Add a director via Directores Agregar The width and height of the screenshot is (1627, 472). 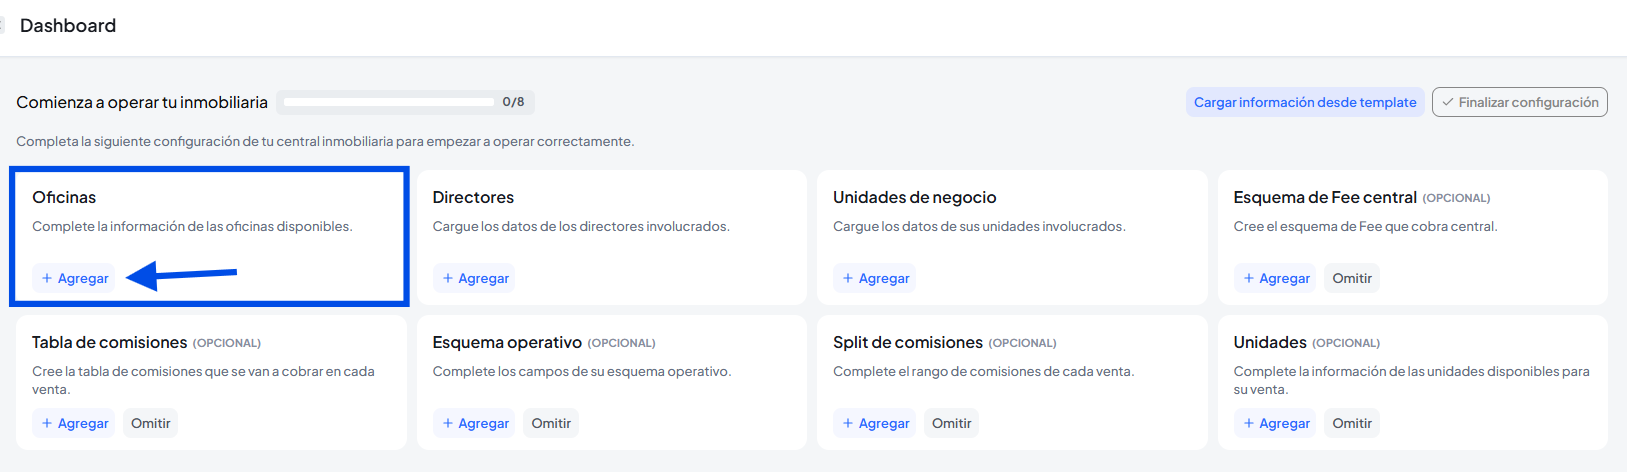[475, 278]
